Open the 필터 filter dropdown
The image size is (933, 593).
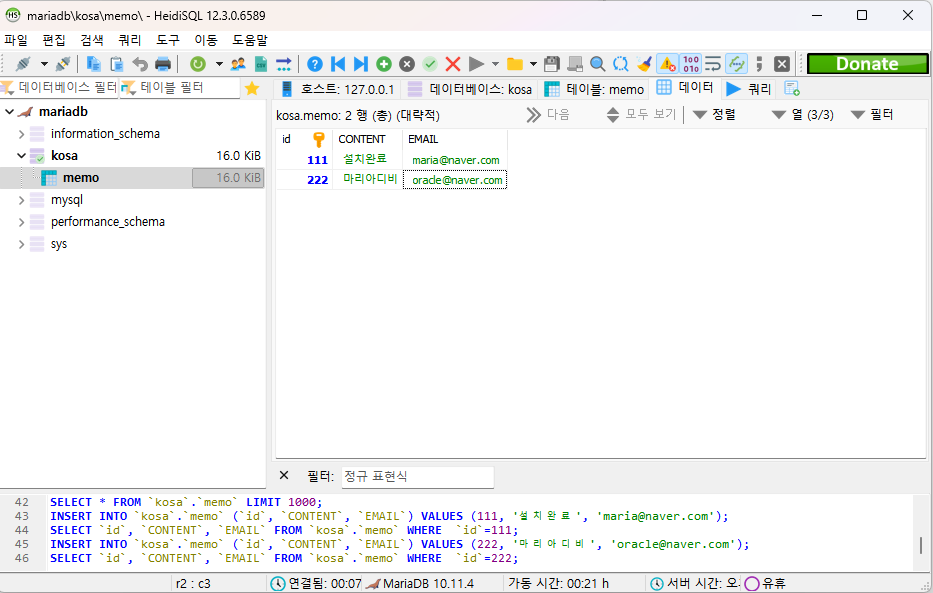pyautogui.click(x=872, y=115)
